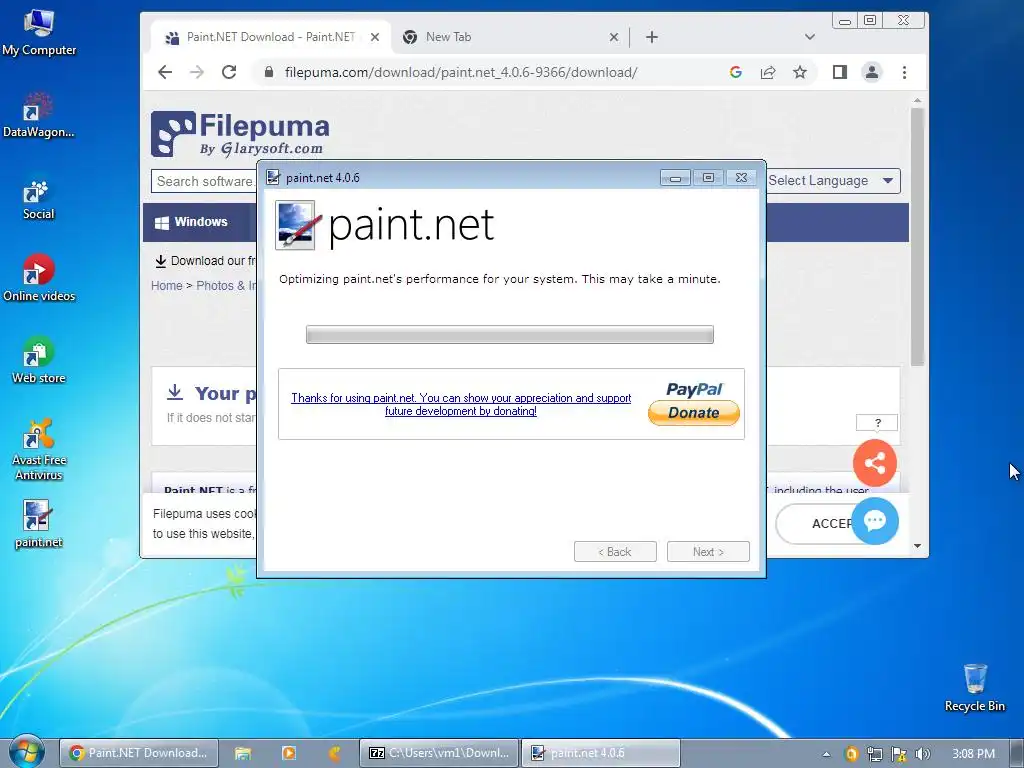Switch to Chrome taskbar button
Image resolution: width=1024 pixels, height=768 pixels.
[138, 753]
